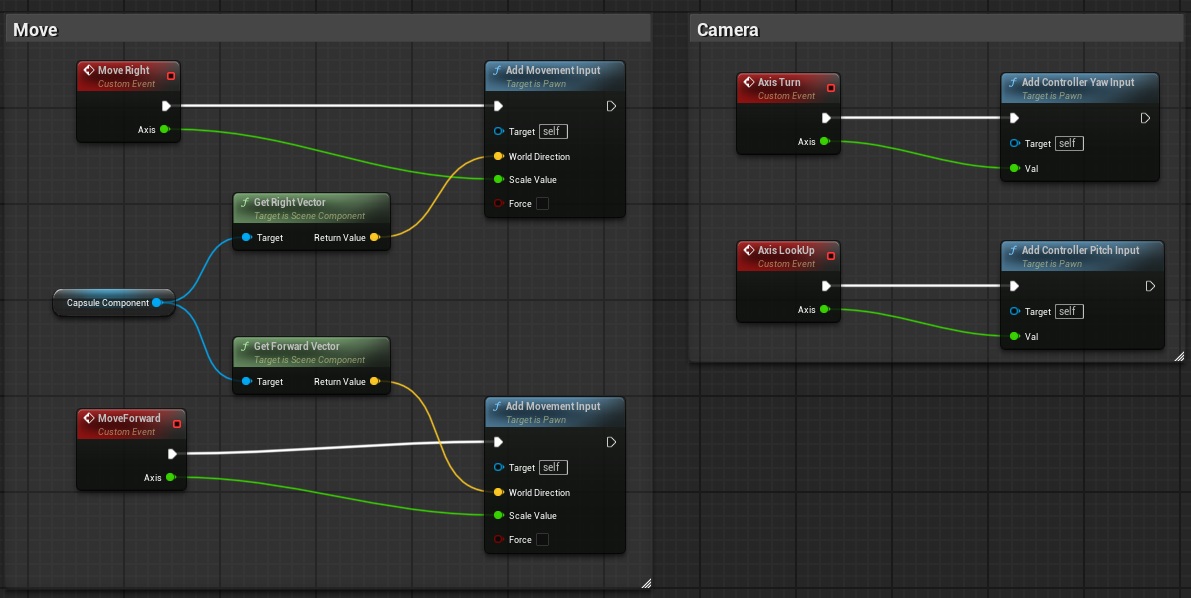Click the Val pin on Add Controller Yaw Input
The height and width of the screenshot is (598, 1191).
1015,168
